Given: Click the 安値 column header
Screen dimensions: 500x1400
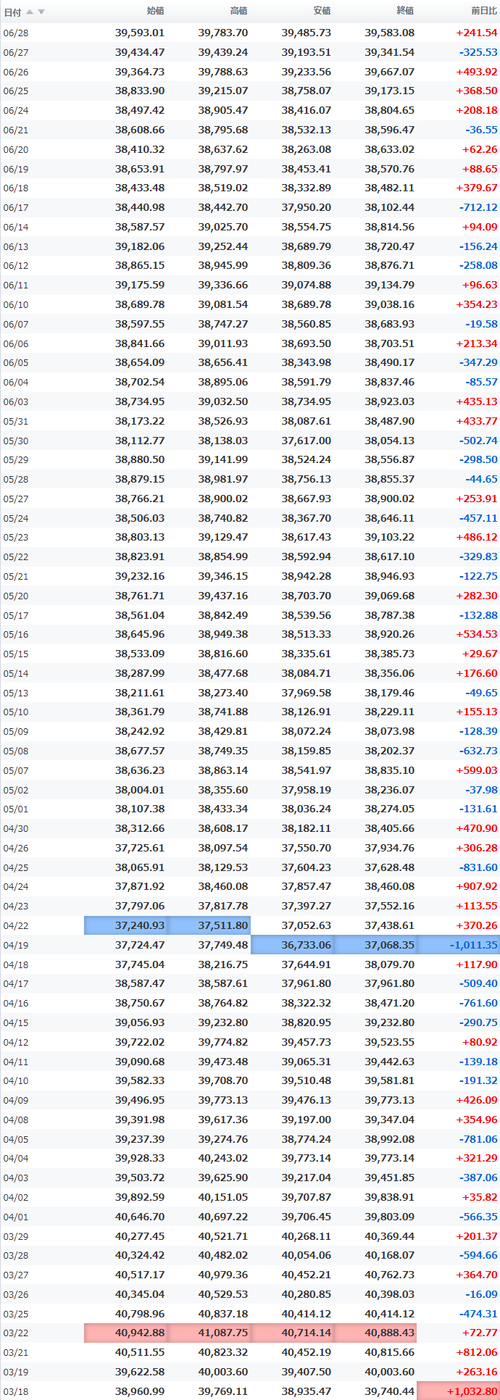Looking at the screenshot, I should 321,12.
